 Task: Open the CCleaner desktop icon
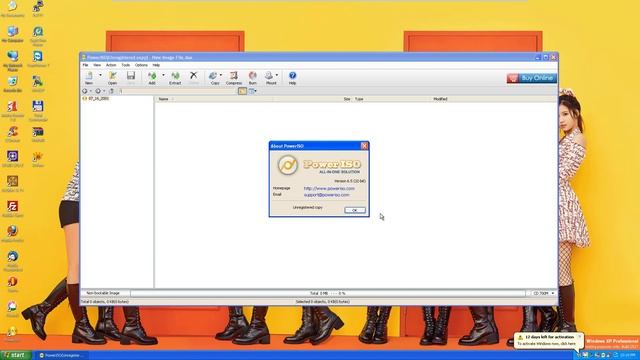point(13,134)
